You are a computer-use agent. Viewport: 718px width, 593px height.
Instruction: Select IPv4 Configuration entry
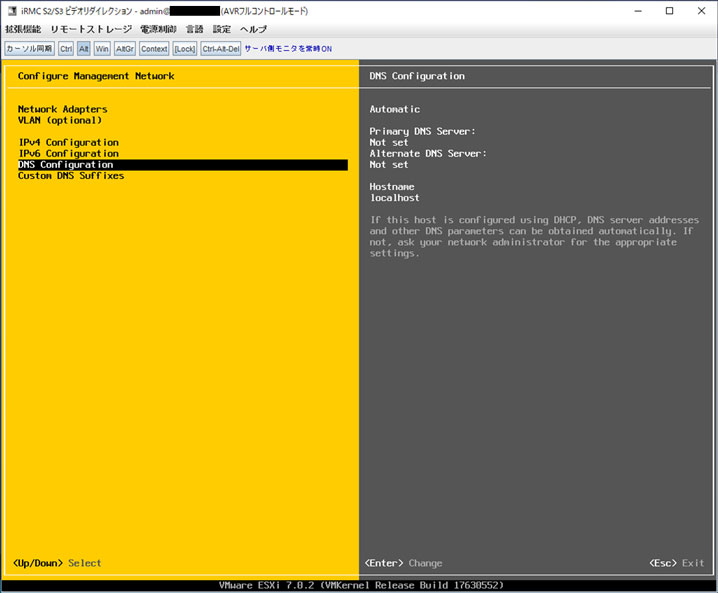(x=69, y=142)
